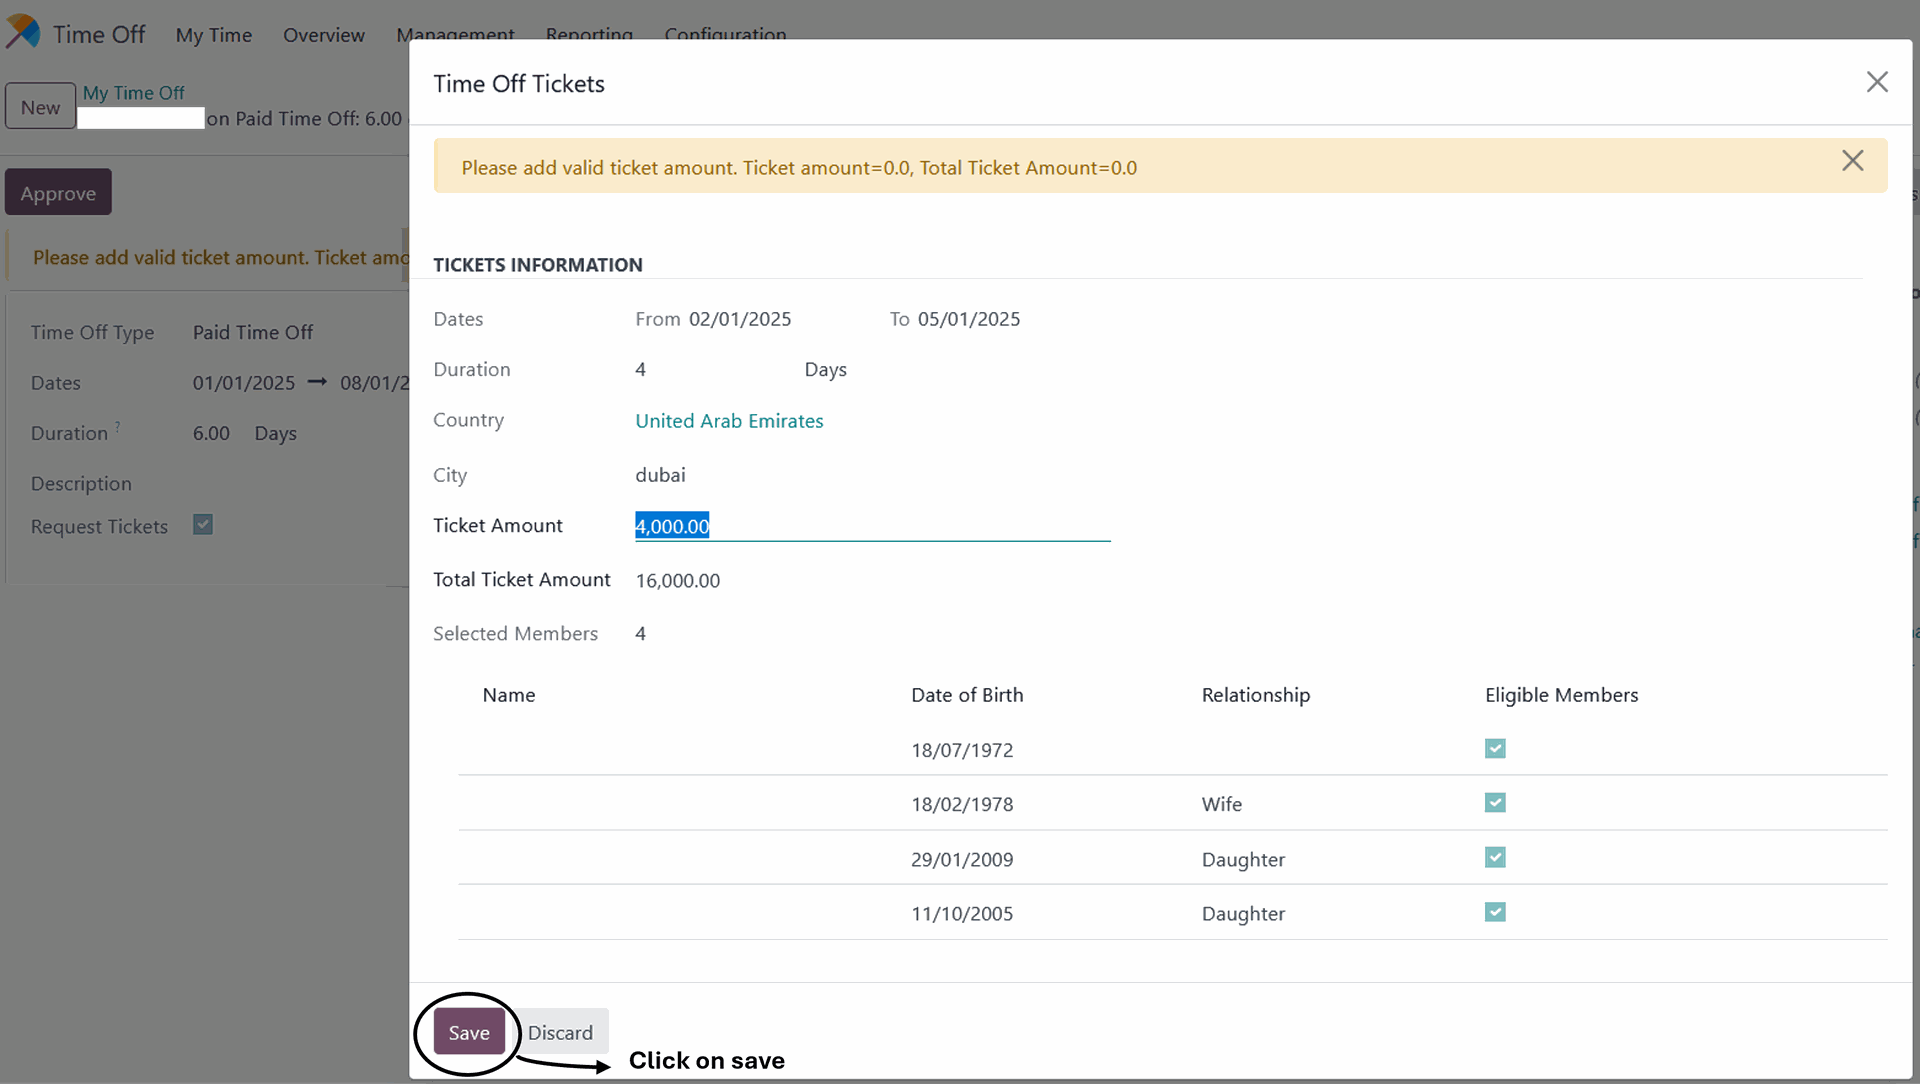Open the My Time menu
Viewport: 1920px width, 1092px height.
click(214, 35)
